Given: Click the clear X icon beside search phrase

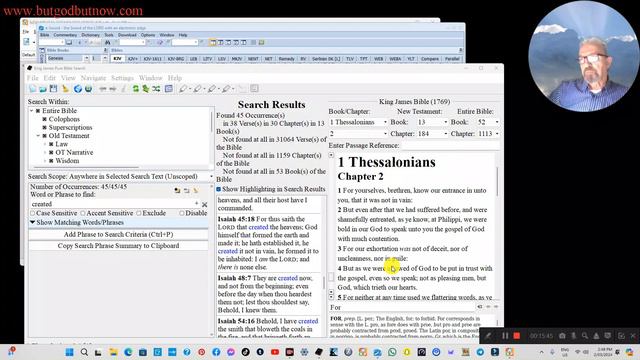Looking at the screenshot, I should [204, 204].
